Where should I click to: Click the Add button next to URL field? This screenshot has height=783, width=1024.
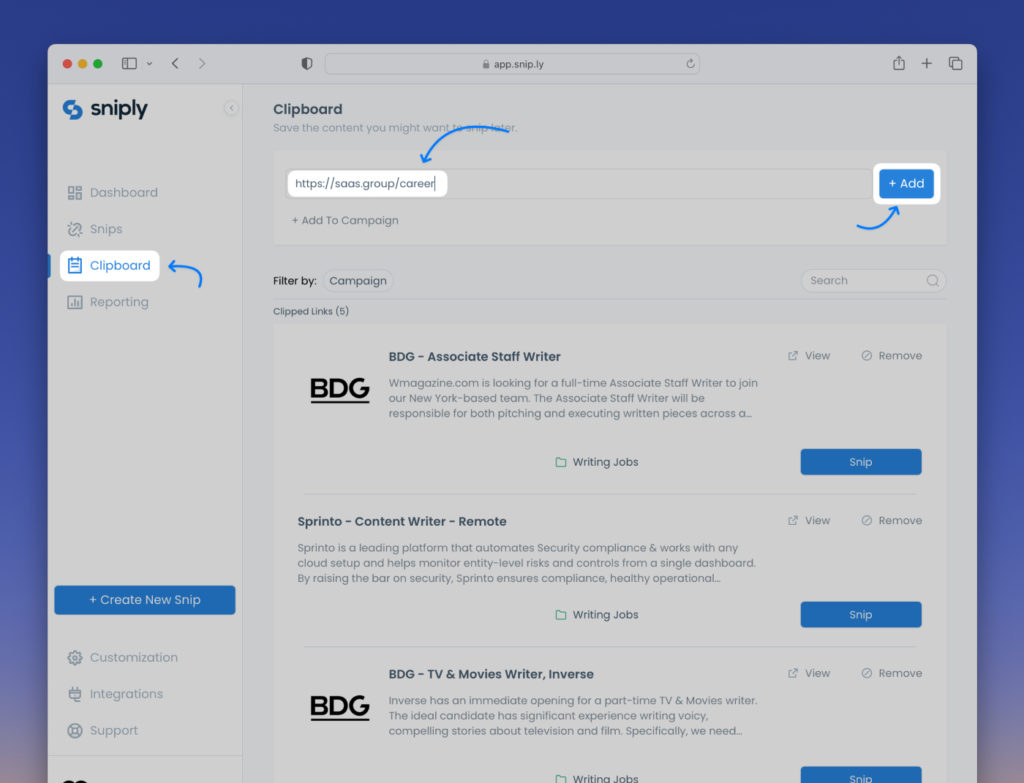click(906, 184)
